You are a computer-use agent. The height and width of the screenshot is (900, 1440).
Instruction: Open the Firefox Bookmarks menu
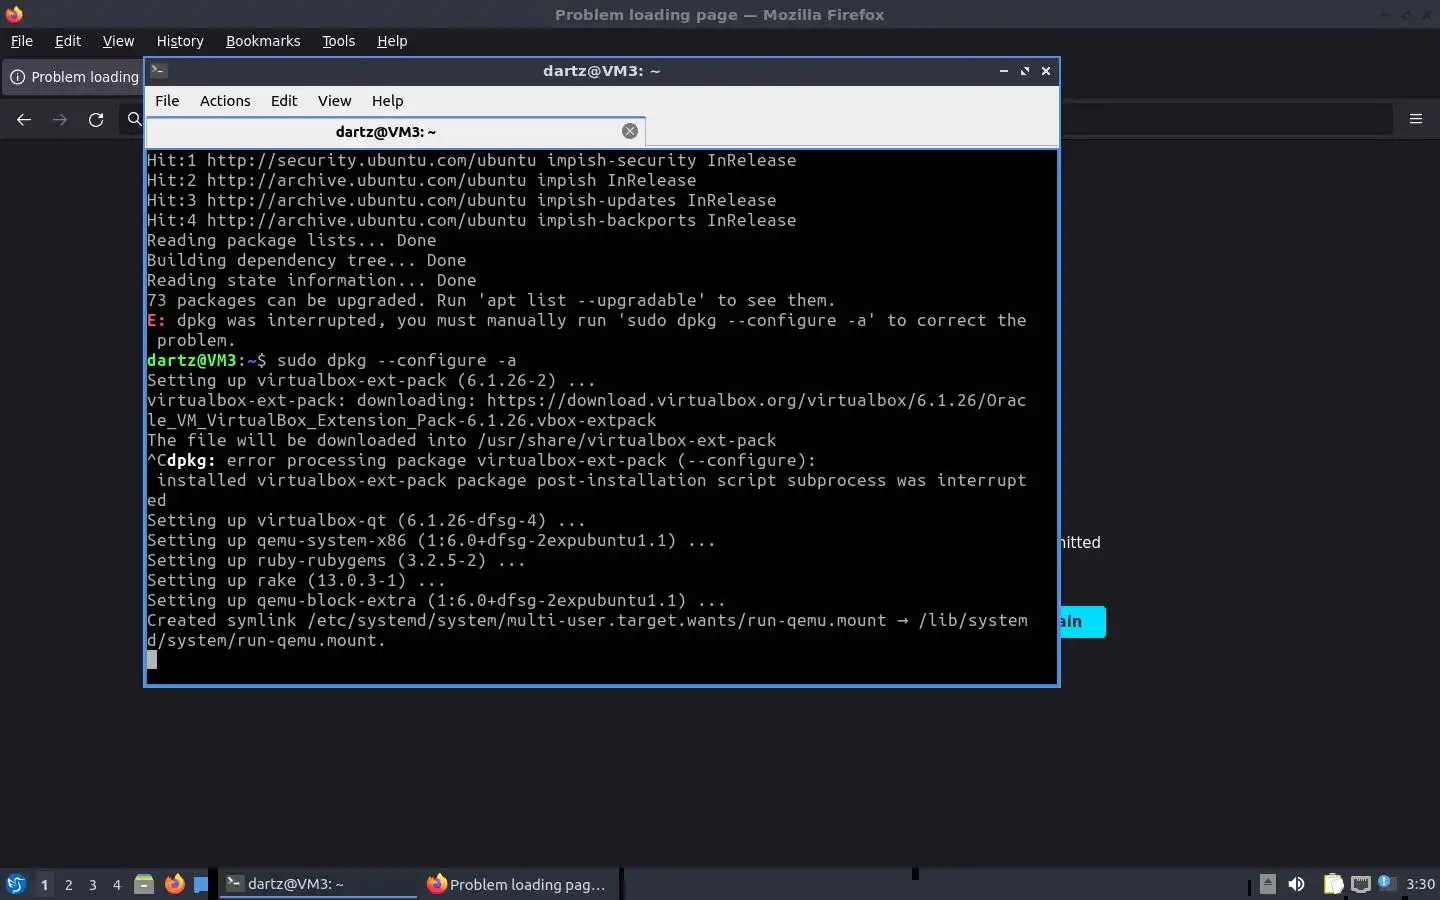(x=263, y=41)
